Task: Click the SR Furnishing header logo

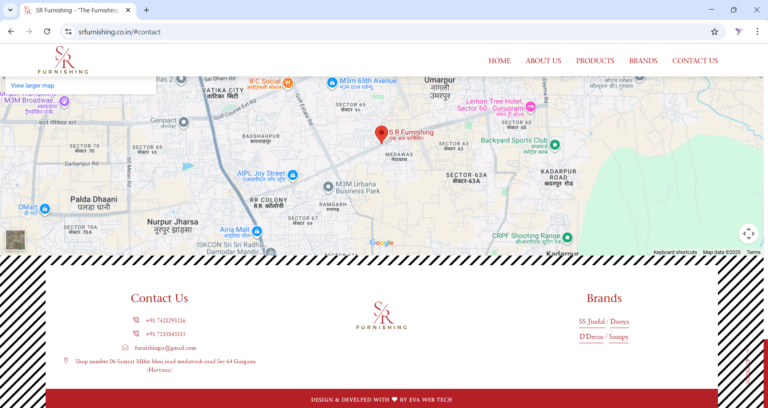Action: coord(63,60)
